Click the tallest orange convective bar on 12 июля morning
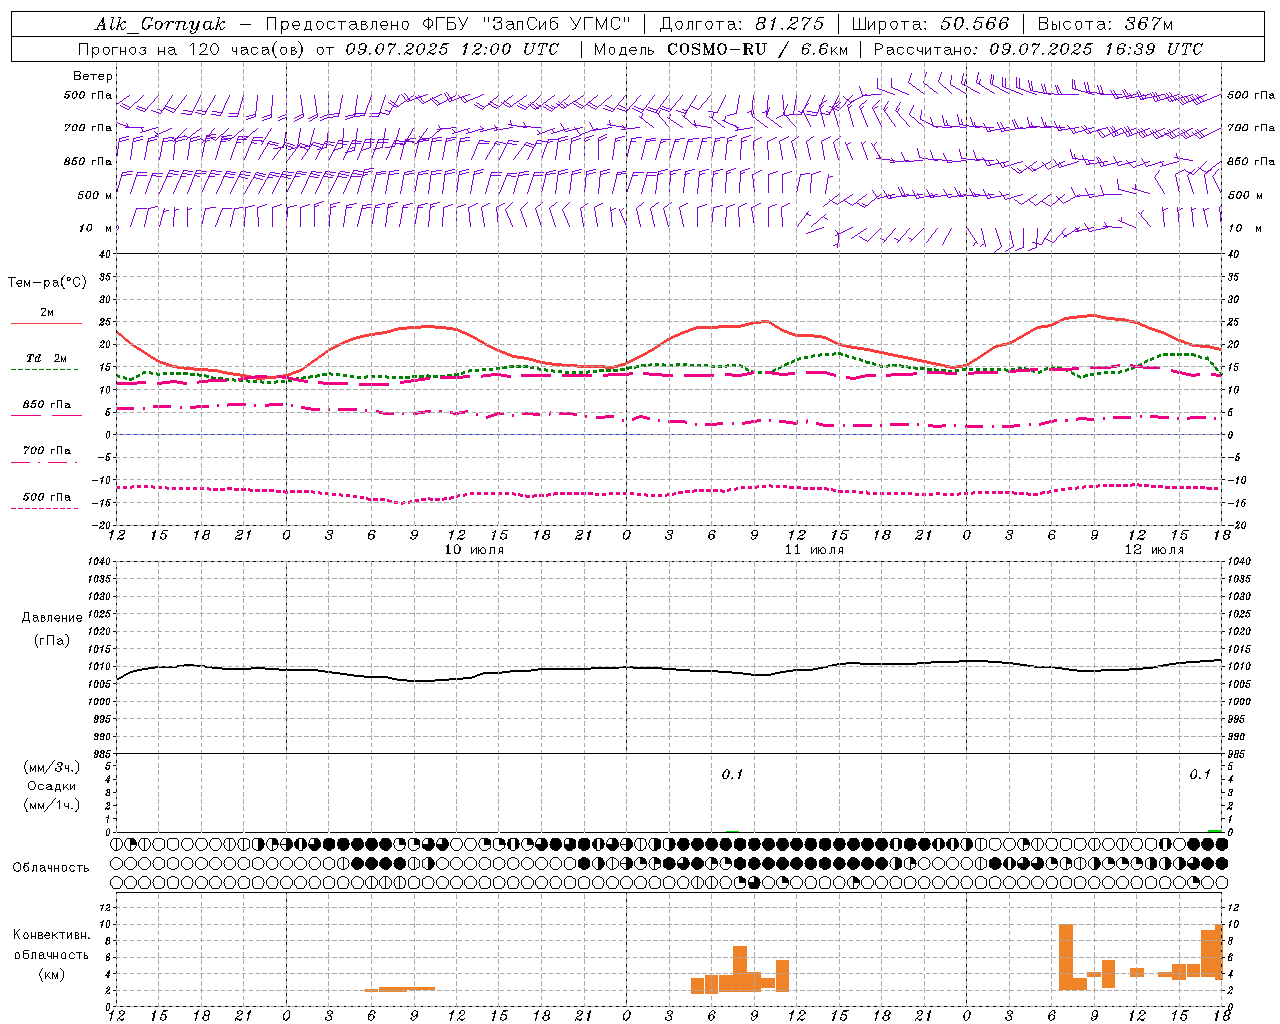Viewport: 1280px width, 1024px height. click(1066, 957)
